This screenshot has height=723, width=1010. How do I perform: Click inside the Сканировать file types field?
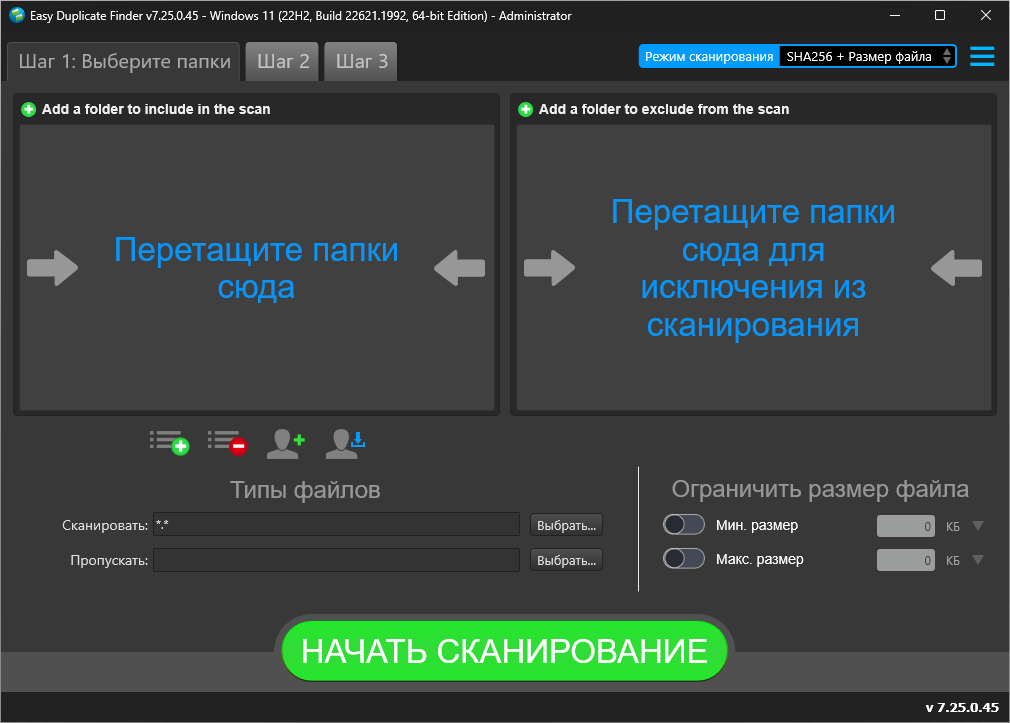[335, 524]
